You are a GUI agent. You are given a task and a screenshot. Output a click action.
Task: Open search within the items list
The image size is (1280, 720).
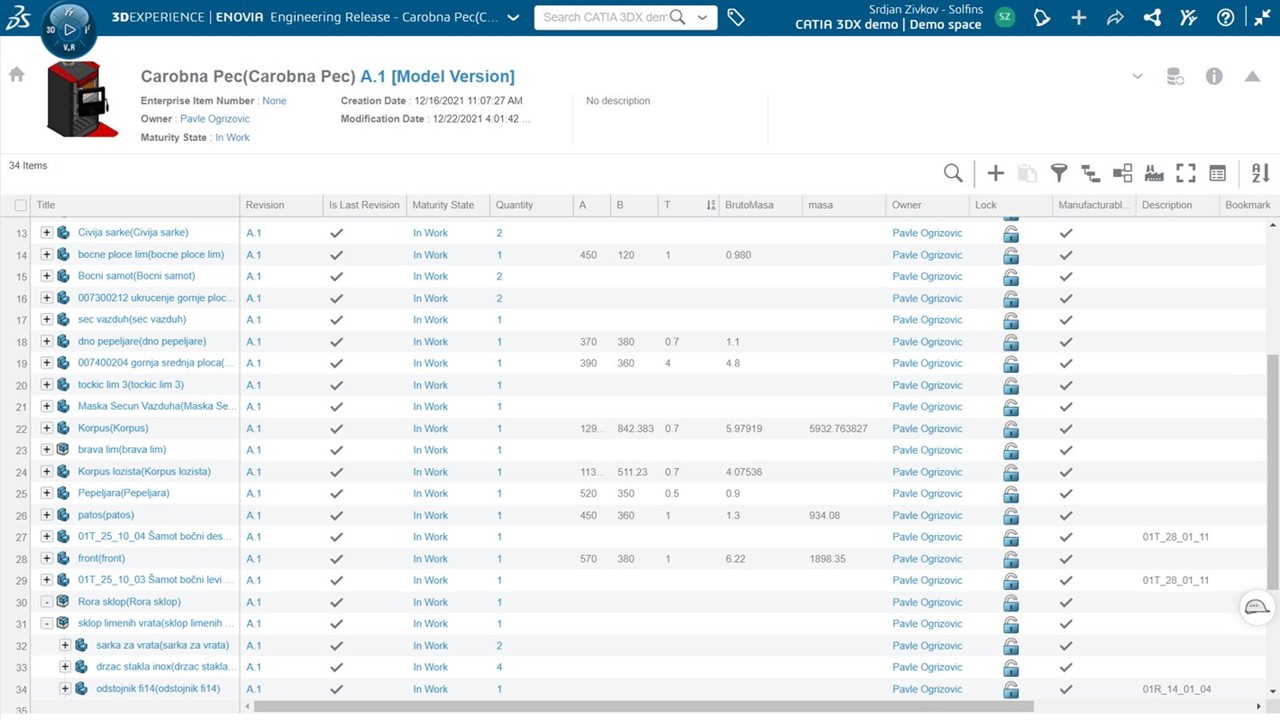pos(952,172)
